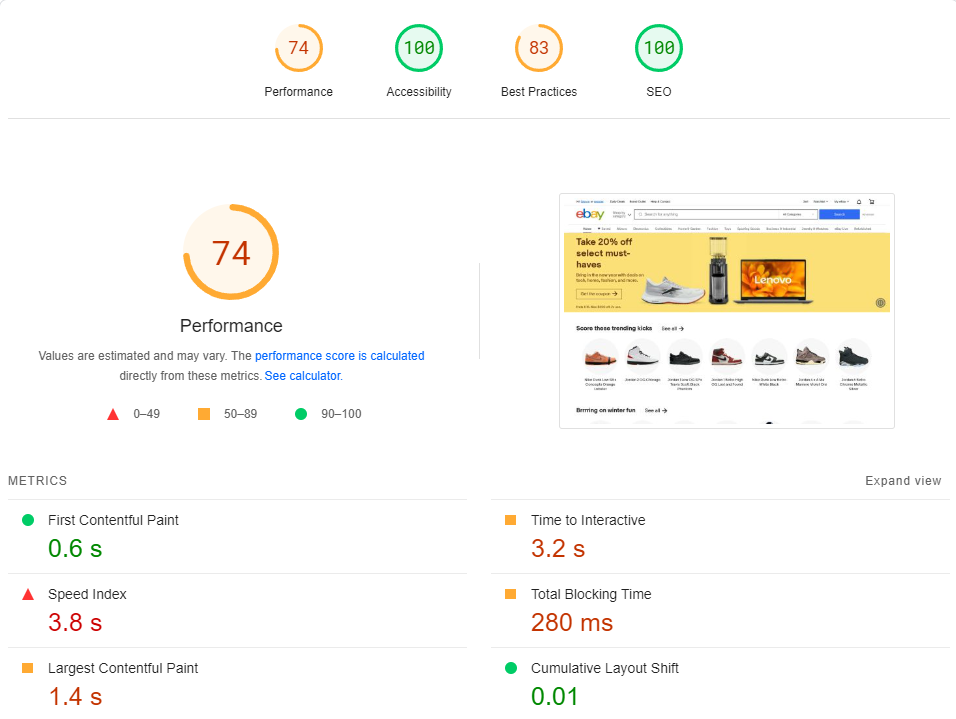Click the See calculator link

302,375
